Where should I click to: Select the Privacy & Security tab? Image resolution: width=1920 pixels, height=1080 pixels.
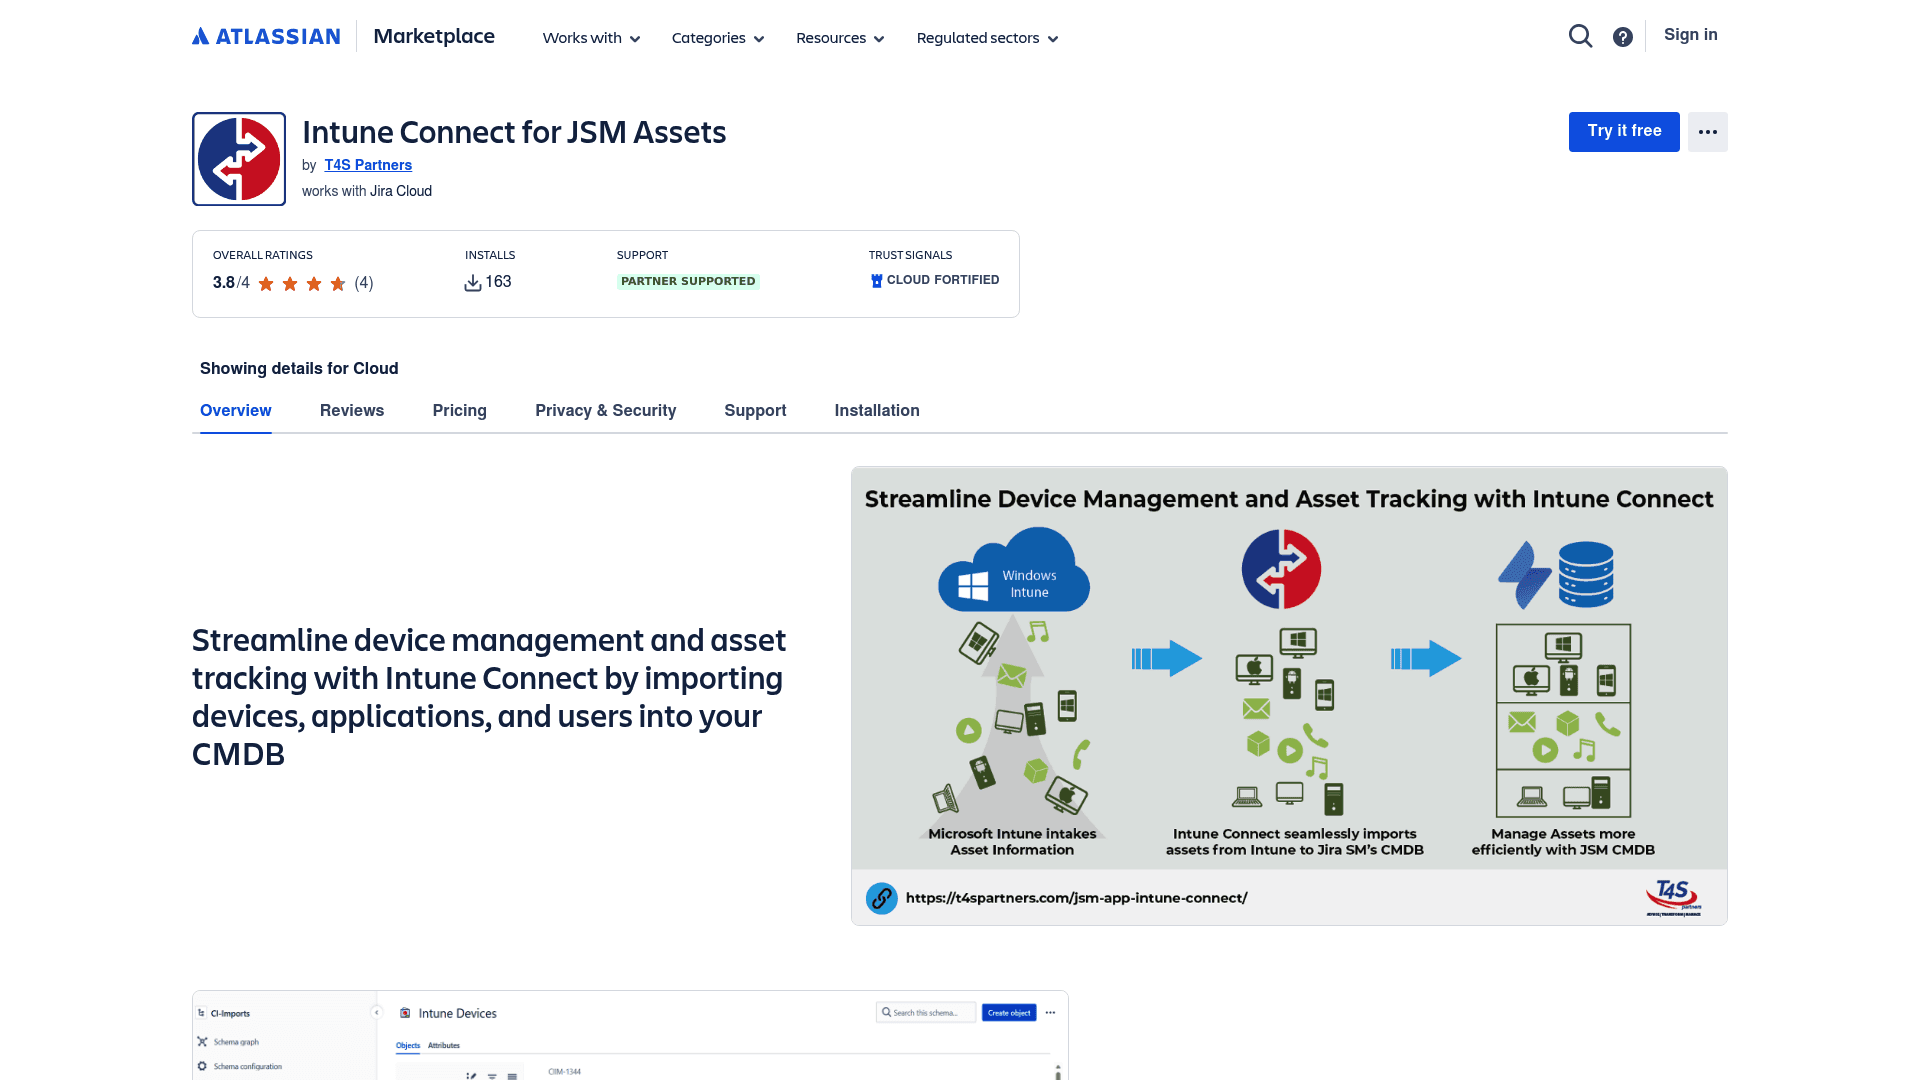pos(605,410)
